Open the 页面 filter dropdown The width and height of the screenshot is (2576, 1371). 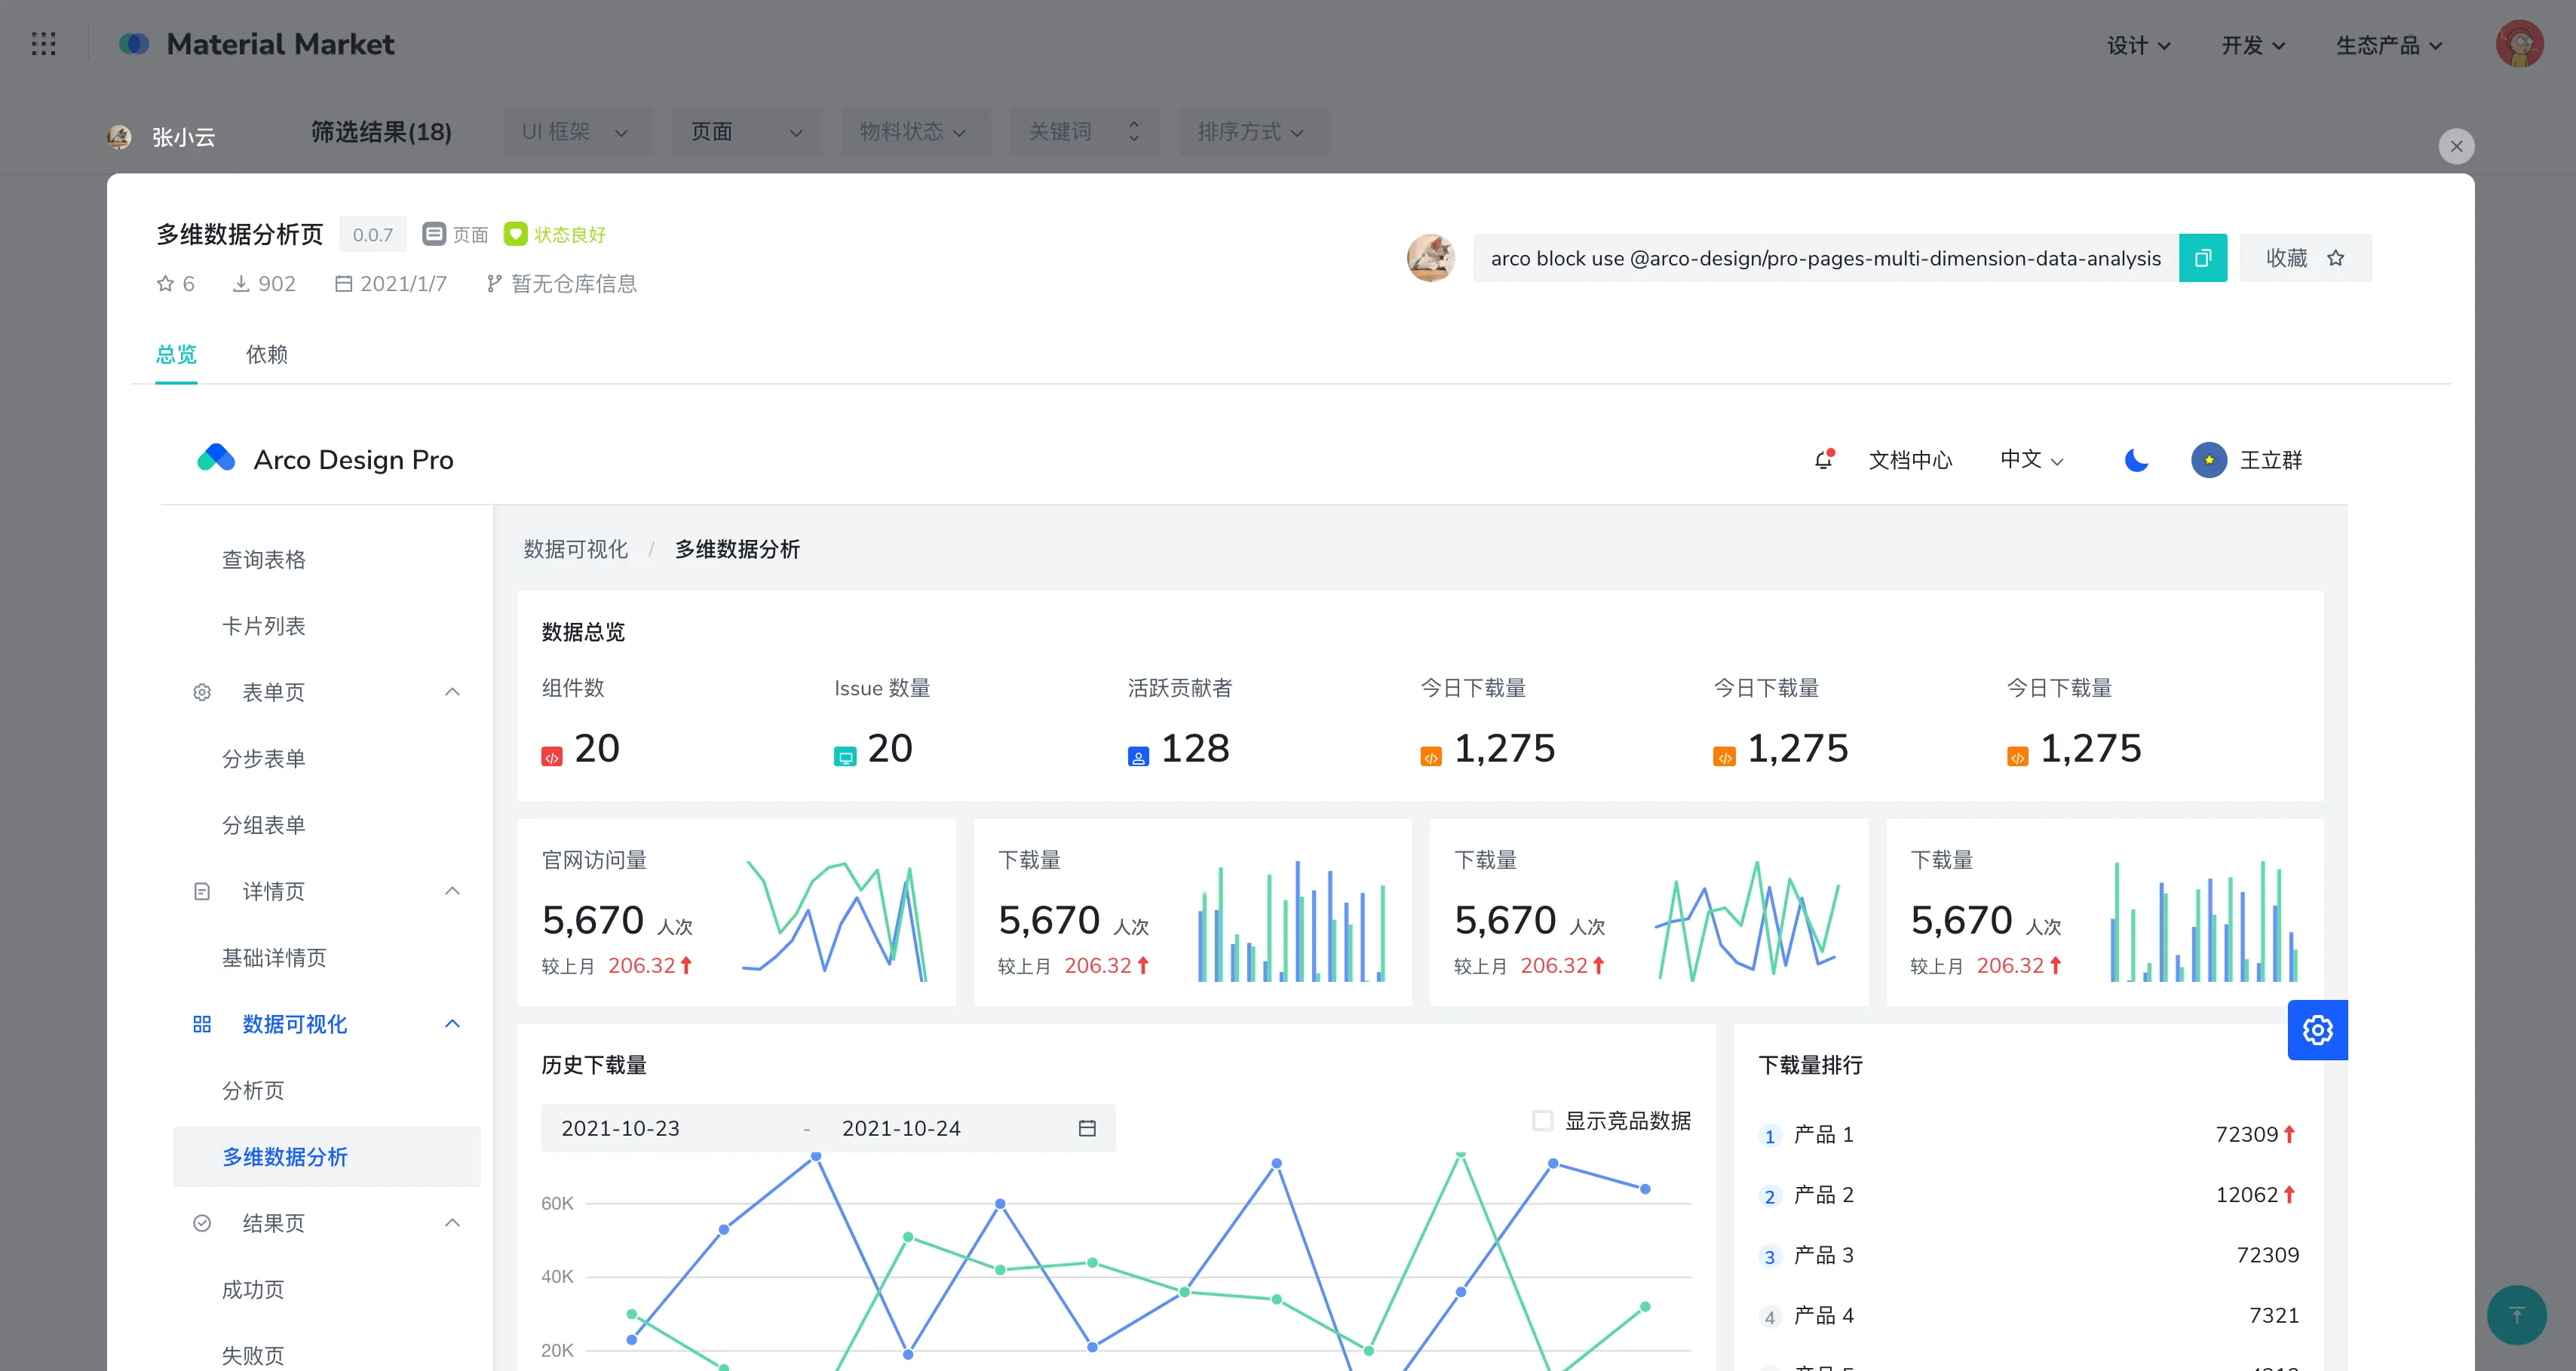pyautogui.click(x=746, y=132)
